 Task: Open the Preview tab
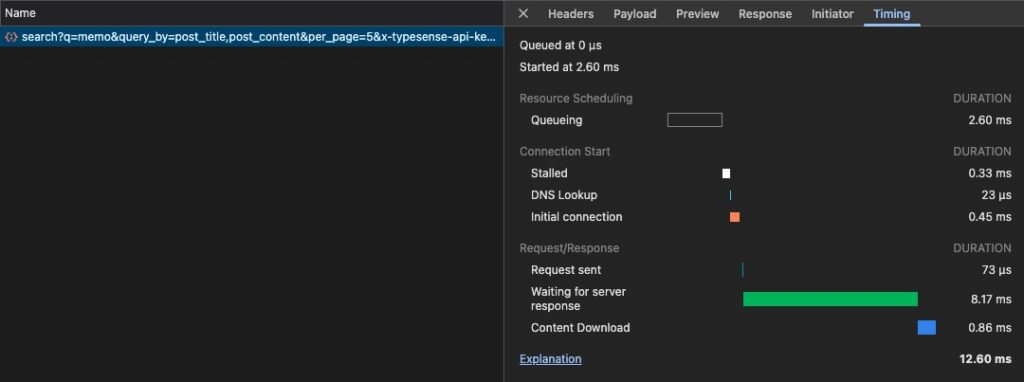pos(697,14)
